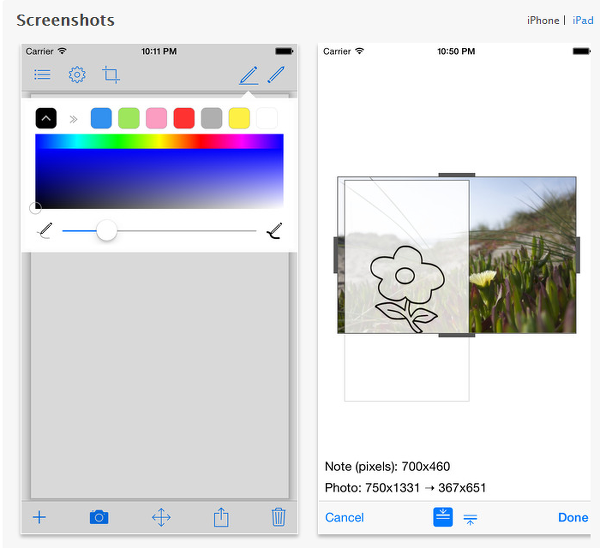Pick the blue color swatch
This screenshot has height=548, width=600.
click(101, 118)
